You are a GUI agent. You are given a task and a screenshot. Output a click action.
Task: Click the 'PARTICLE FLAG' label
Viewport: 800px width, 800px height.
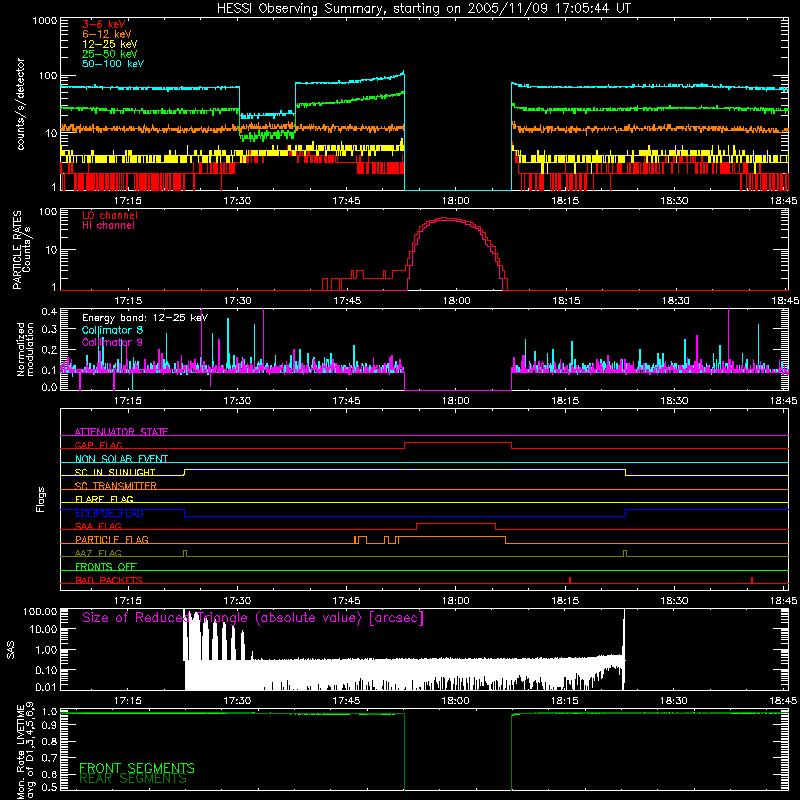coord(112,539)
